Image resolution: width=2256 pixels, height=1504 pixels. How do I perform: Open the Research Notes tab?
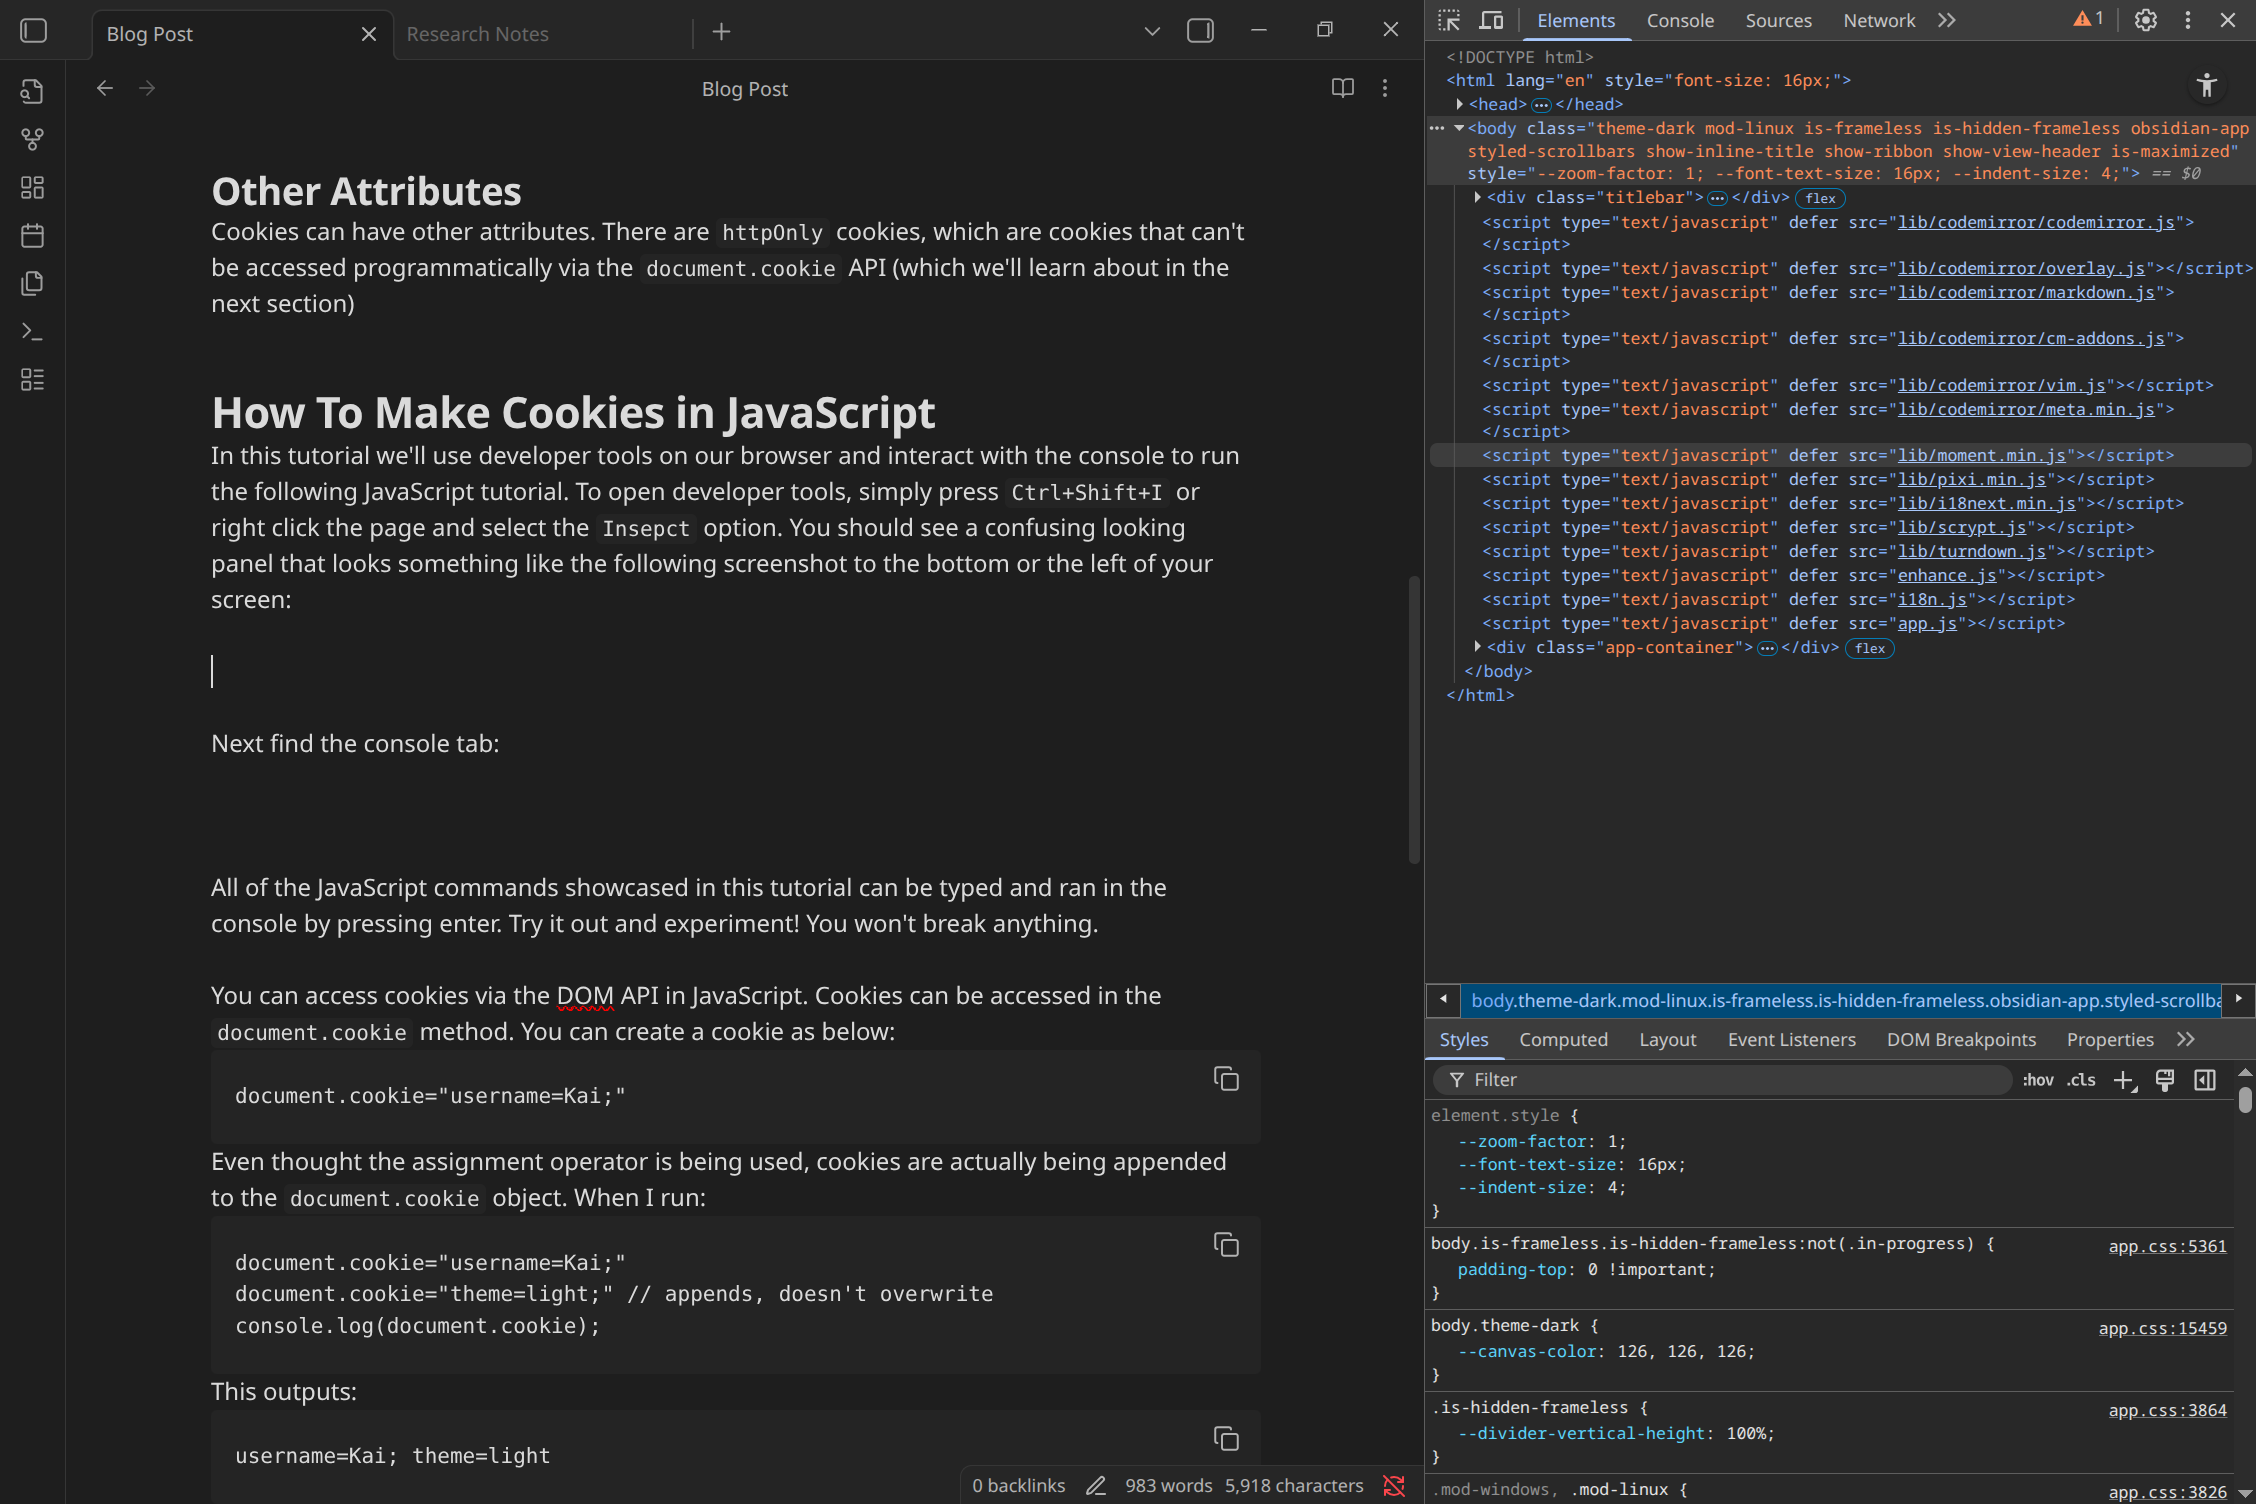click(x=477, y=33)
